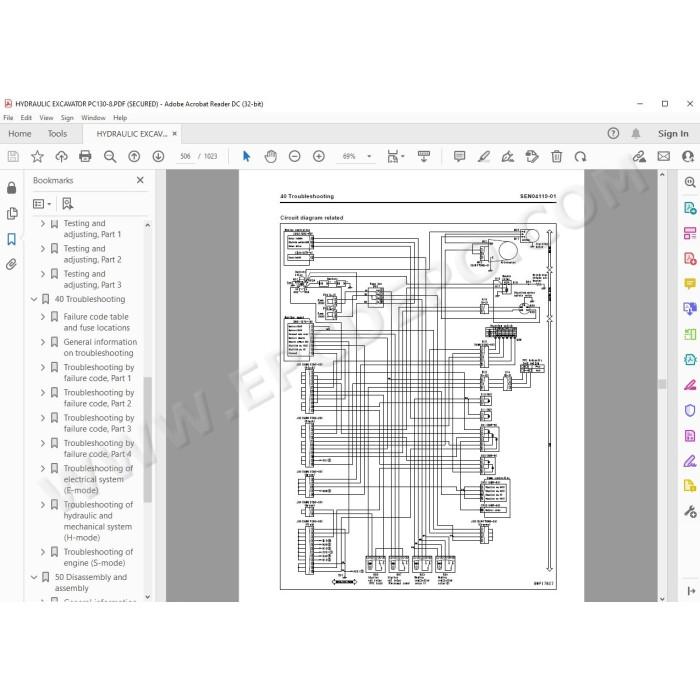Open zoom level dropdown at 69%
700x700 pixels.
(x=369, y=156)
